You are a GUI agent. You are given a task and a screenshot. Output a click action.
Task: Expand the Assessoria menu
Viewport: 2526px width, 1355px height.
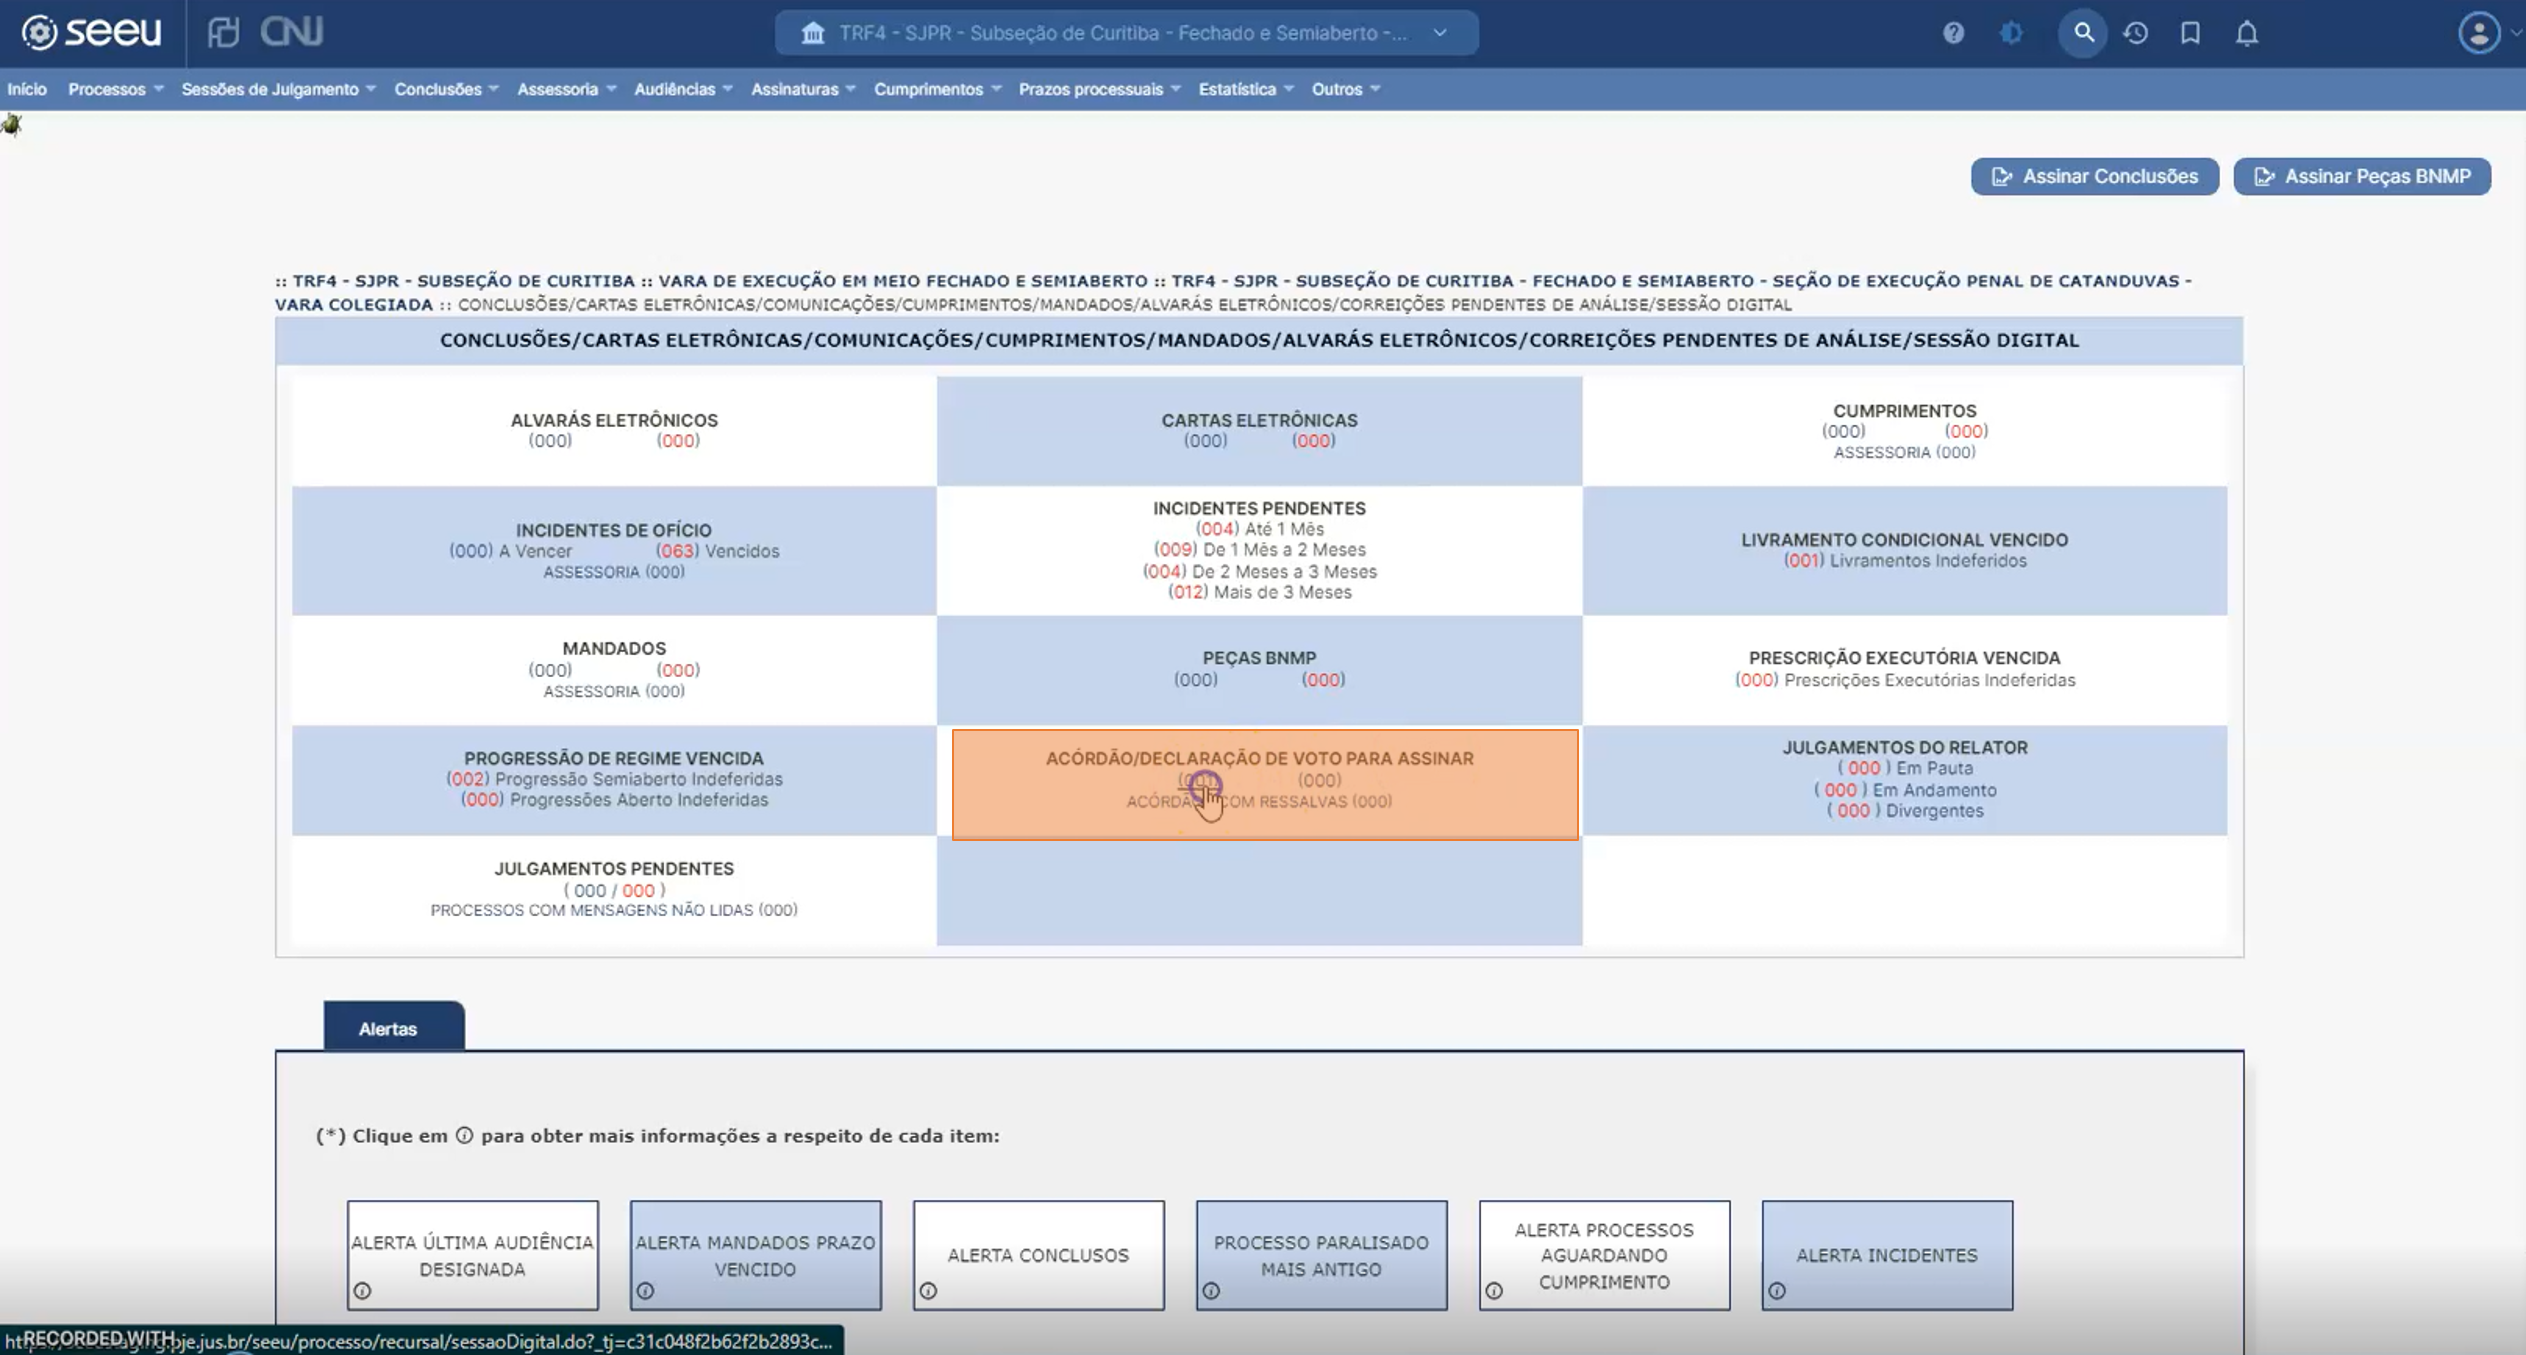(x=566, y=89)
